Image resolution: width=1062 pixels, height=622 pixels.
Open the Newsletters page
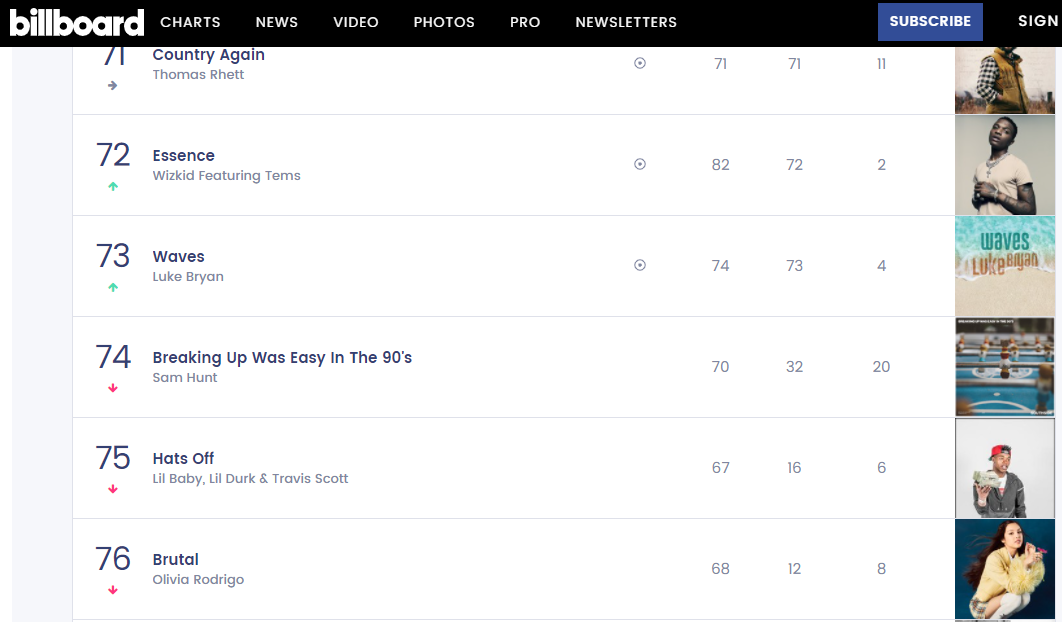626,22
